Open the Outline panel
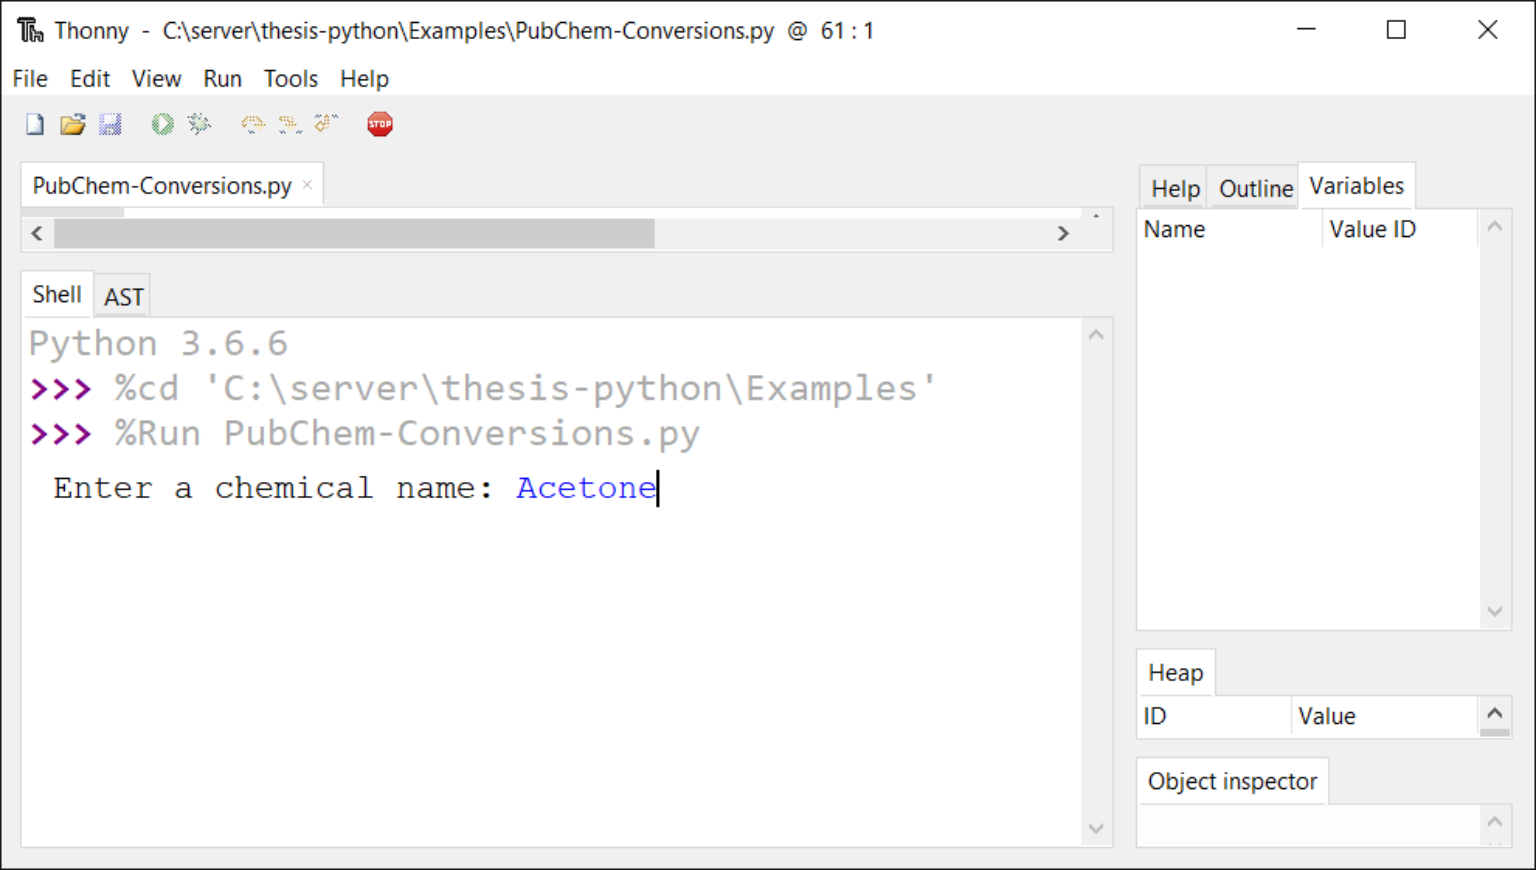Screen dimensions: 1536x870 [x=1254, y=188]
